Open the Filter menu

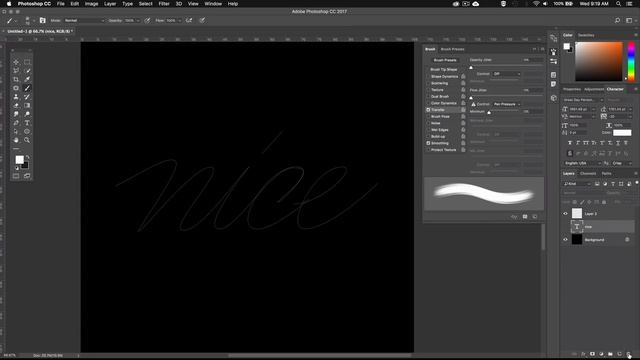164,4
